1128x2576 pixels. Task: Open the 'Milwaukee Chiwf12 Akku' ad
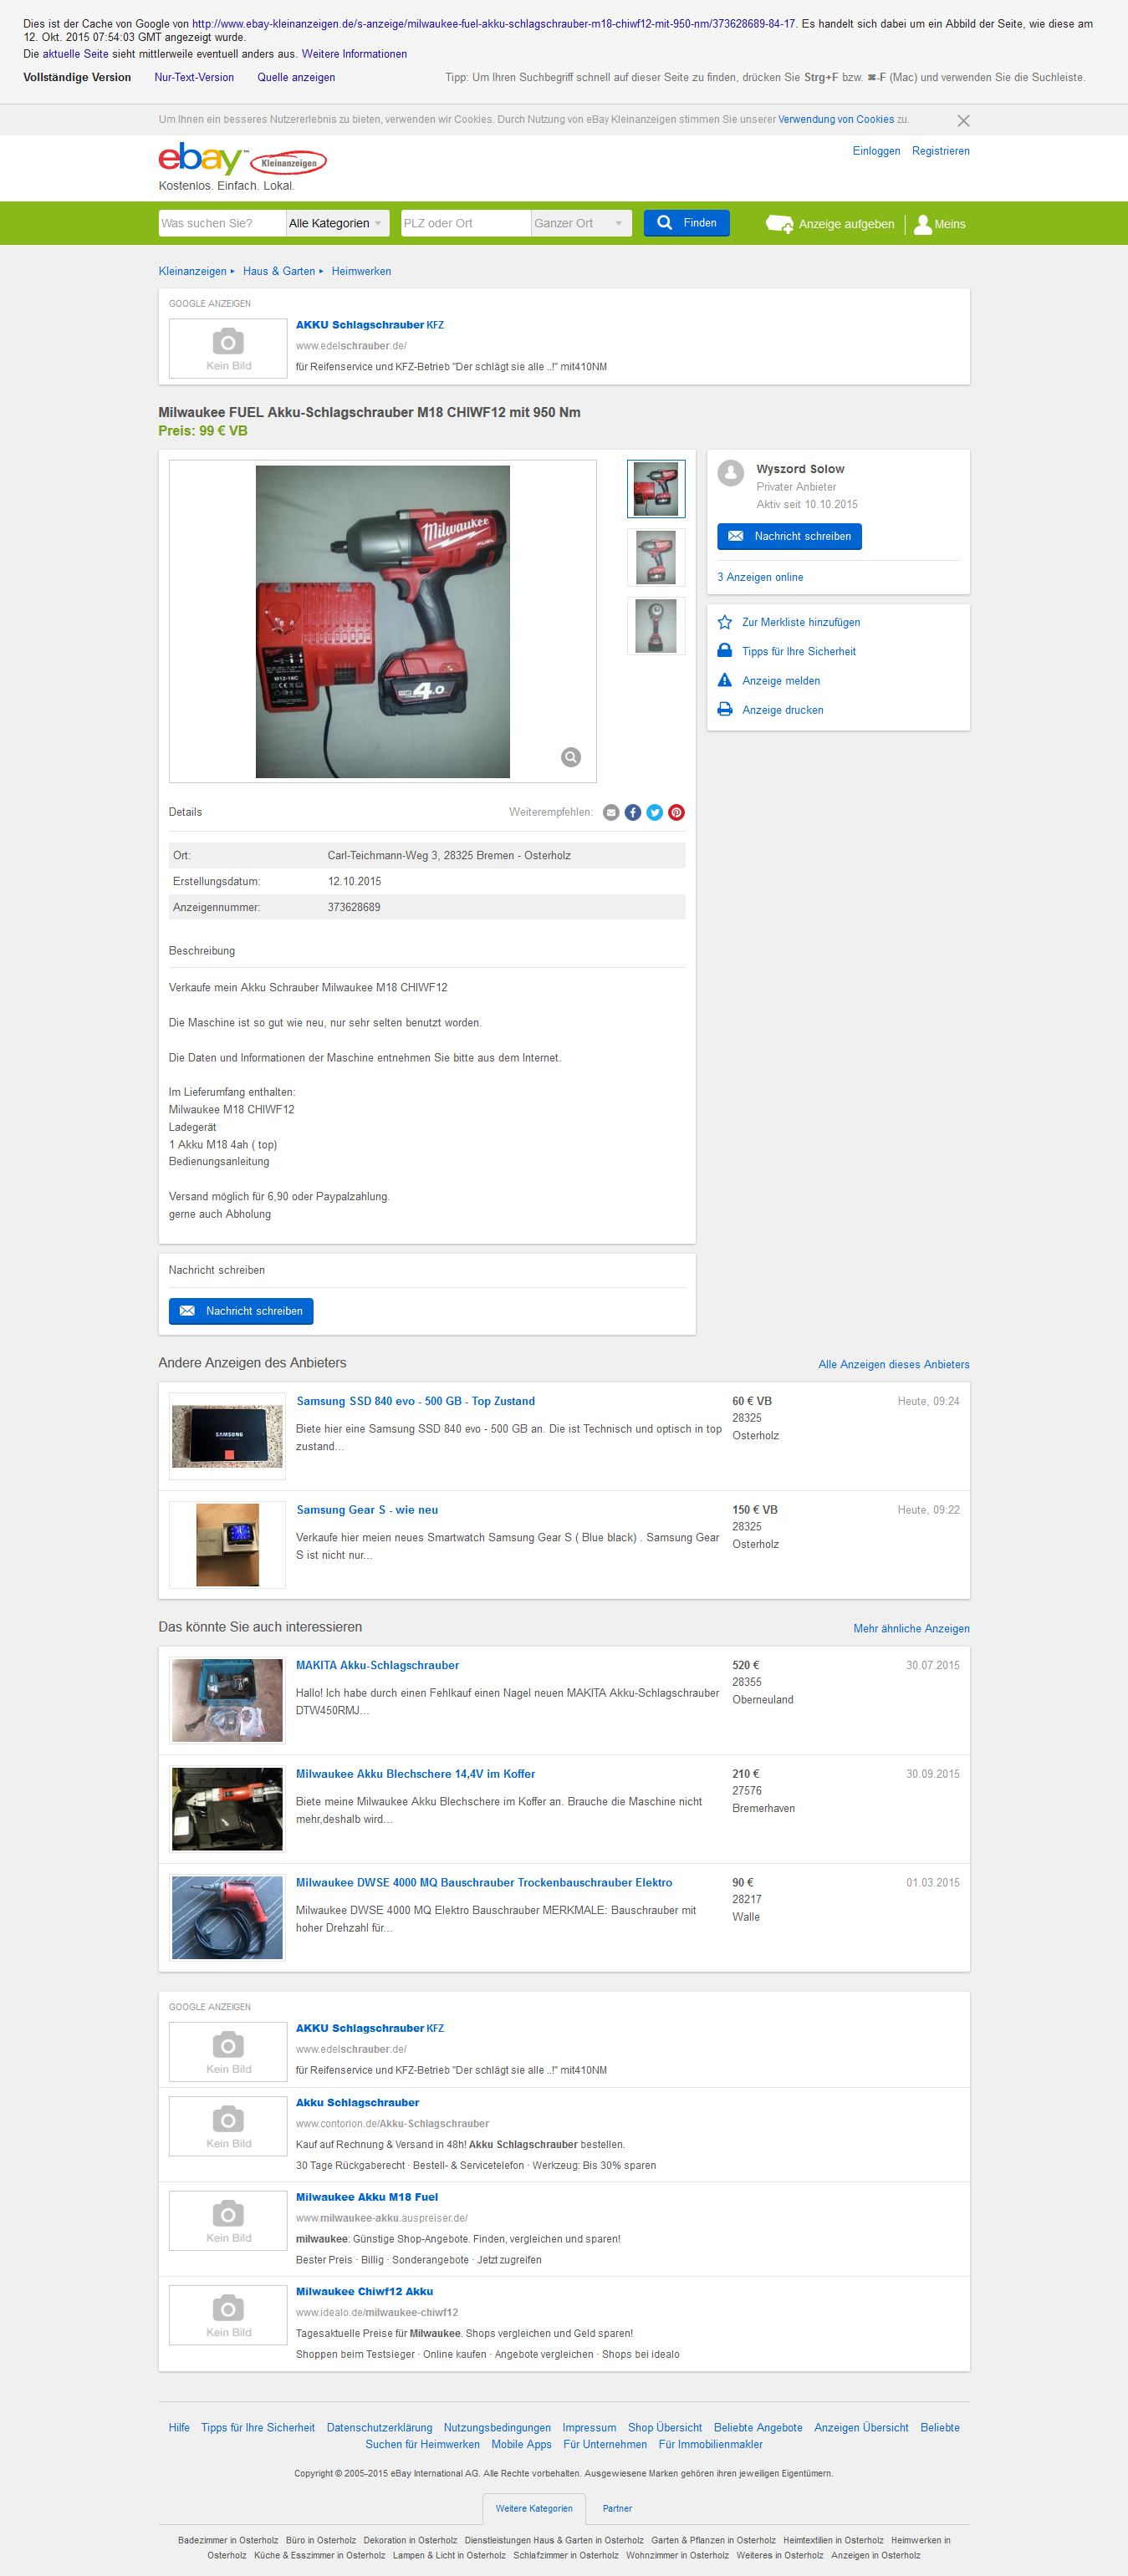click(x=364, y=2291)
